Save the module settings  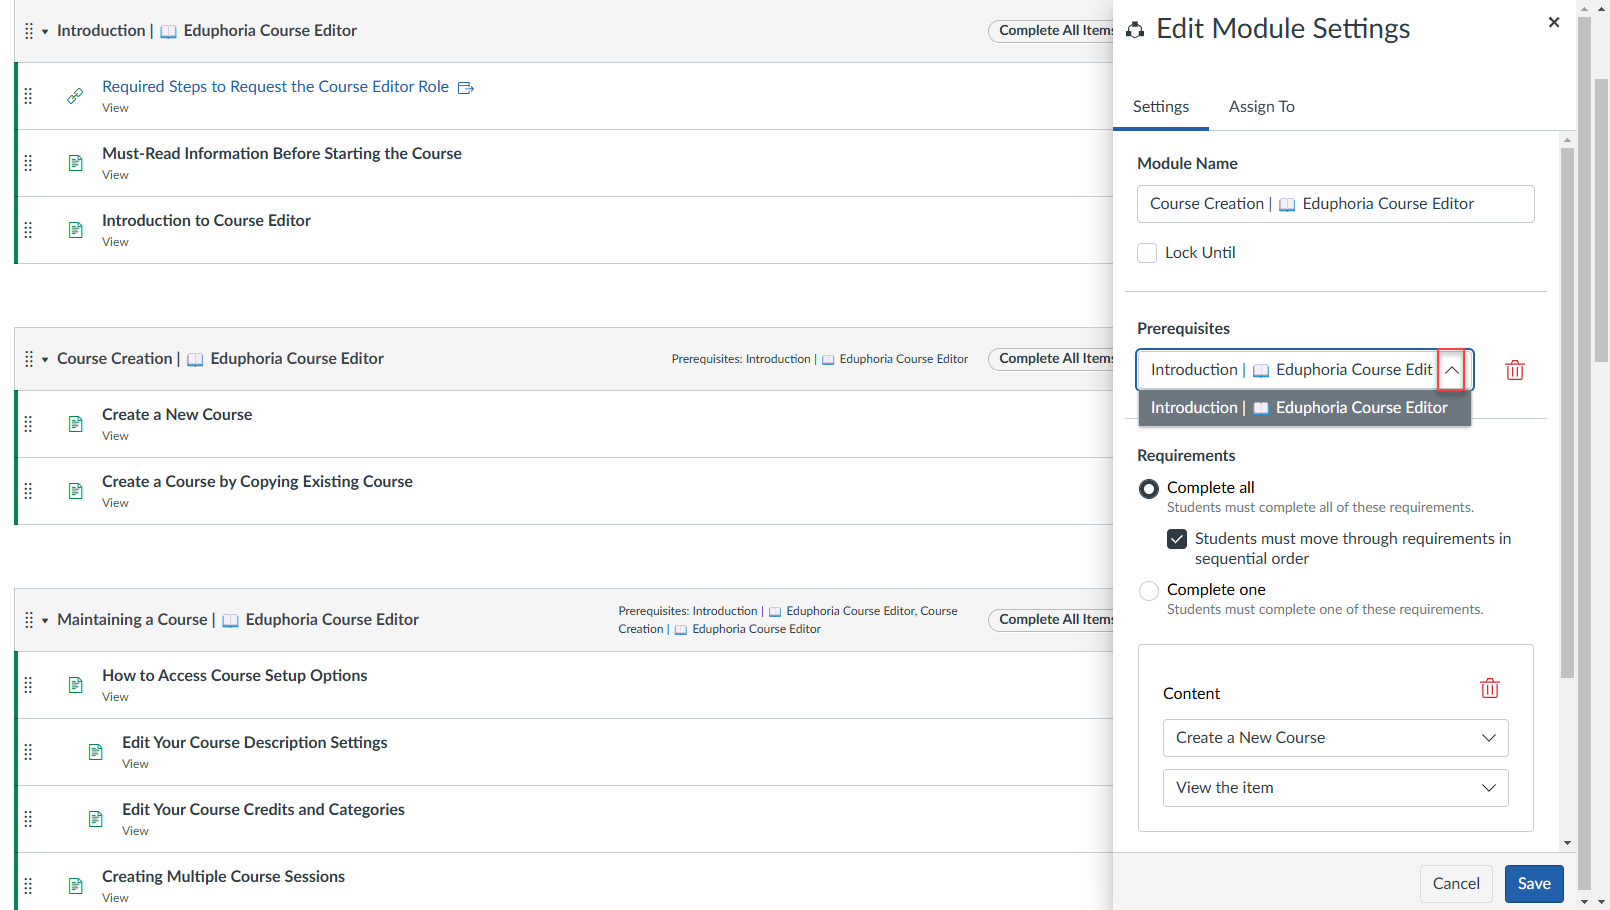(x=1533, y=884)
